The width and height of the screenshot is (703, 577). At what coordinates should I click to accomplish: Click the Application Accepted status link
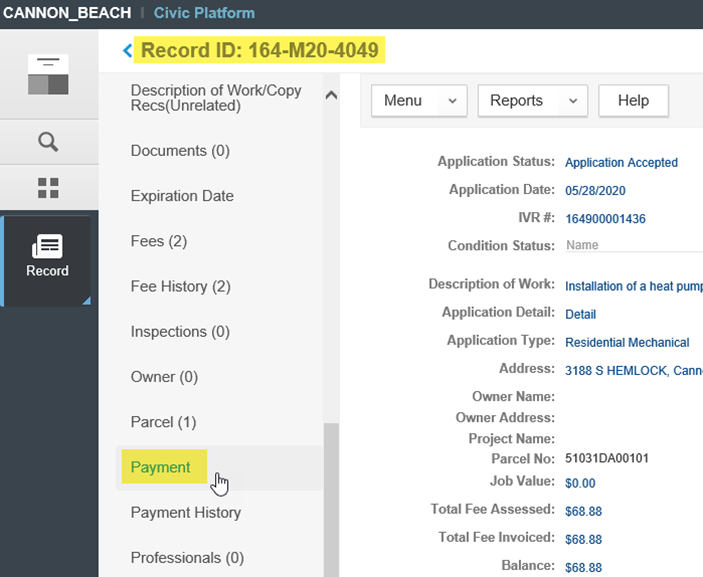(621, 162)
